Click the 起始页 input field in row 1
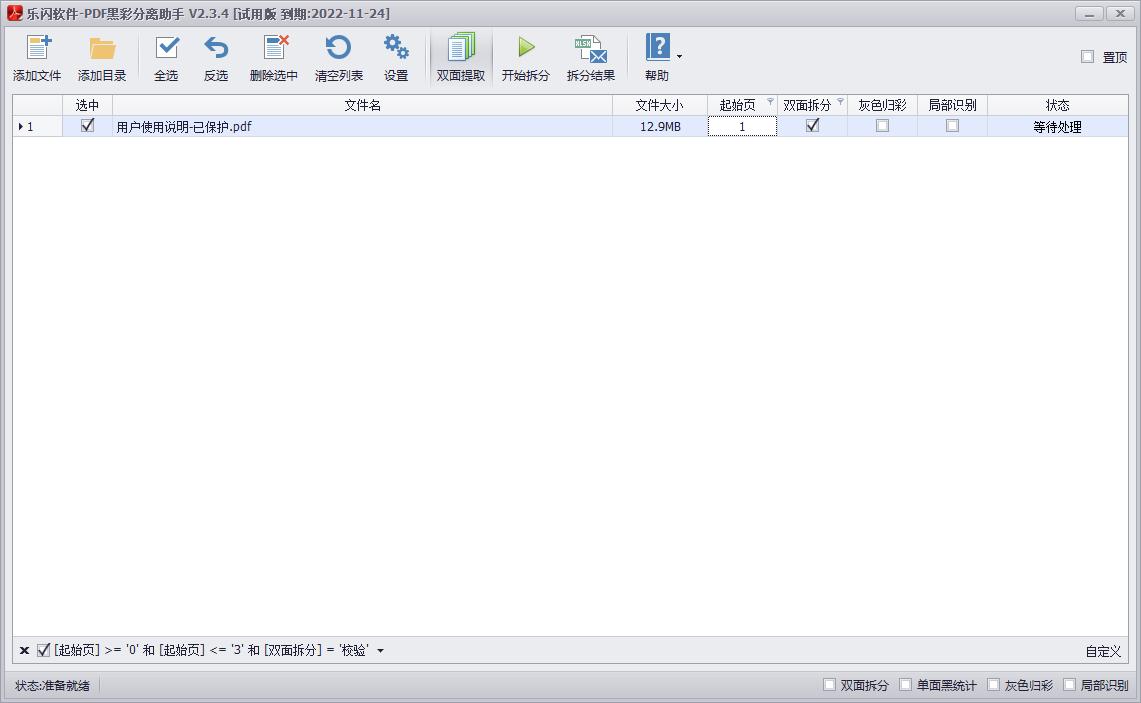This screenshot has height=703, width=1141. [x=742, y=127]
